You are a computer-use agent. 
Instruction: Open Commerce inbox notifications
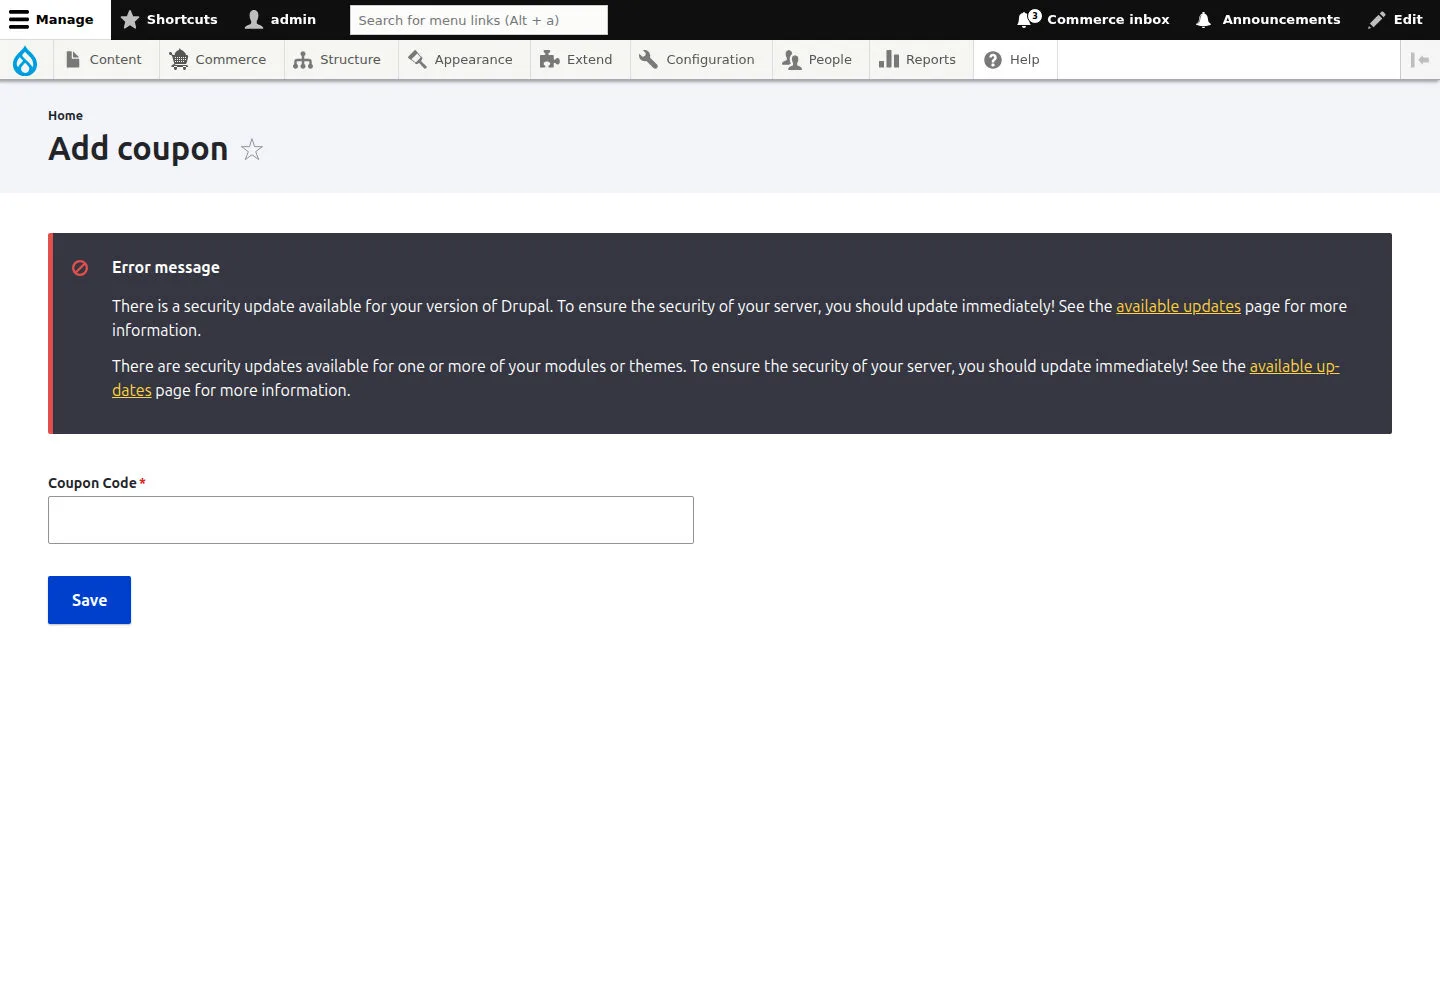[x=1093, y=19]
